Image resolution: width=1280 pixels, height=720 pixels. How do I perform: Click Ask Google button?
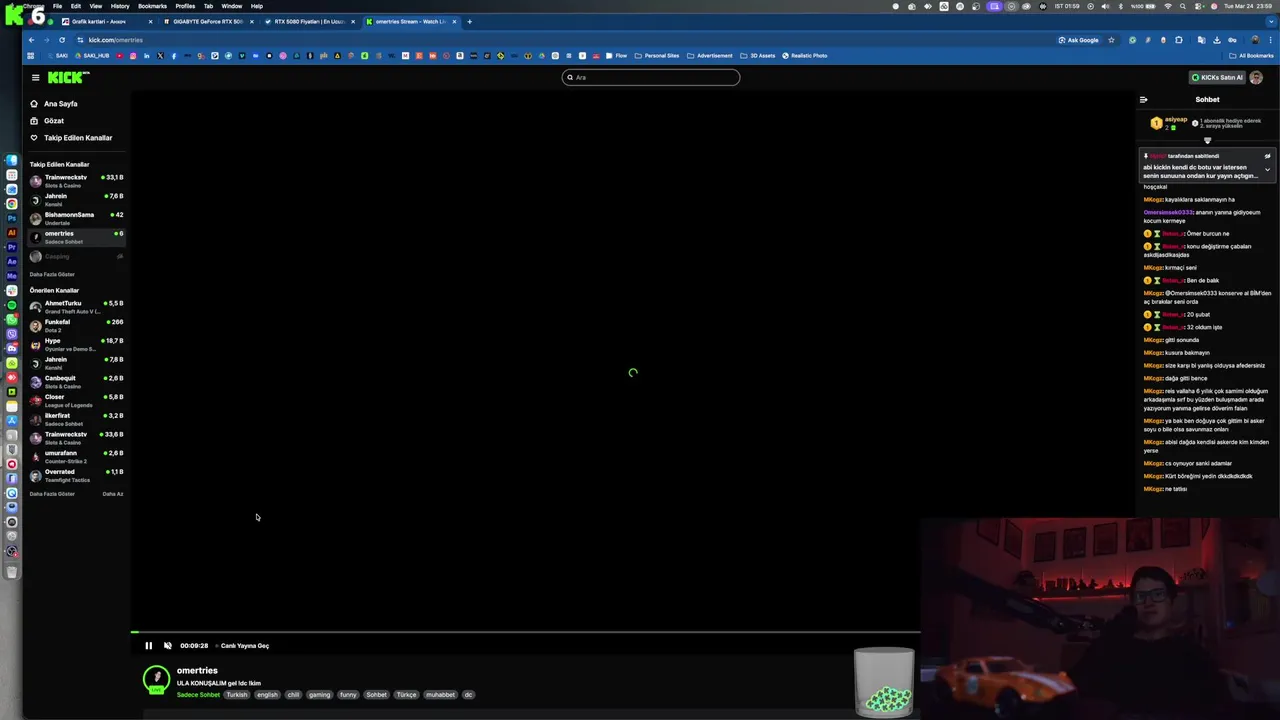pyautogui.click(x=1078, y=40)
